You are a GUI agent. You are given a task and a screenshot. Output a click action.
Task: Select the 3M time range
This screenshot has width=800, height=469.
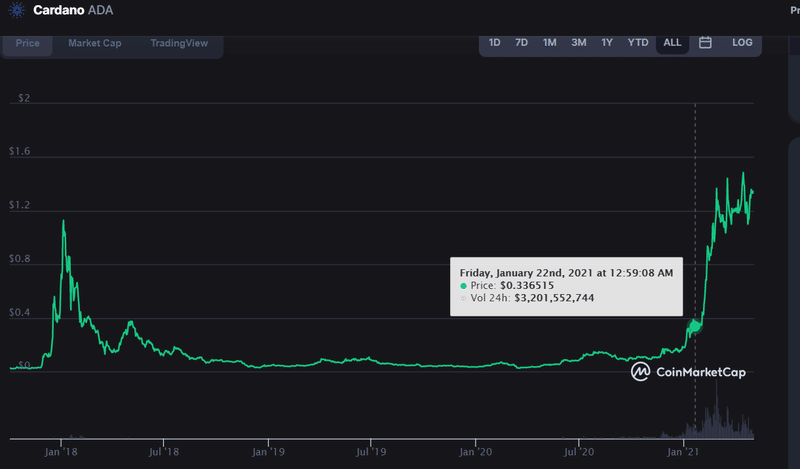click(x=579, y=42)
